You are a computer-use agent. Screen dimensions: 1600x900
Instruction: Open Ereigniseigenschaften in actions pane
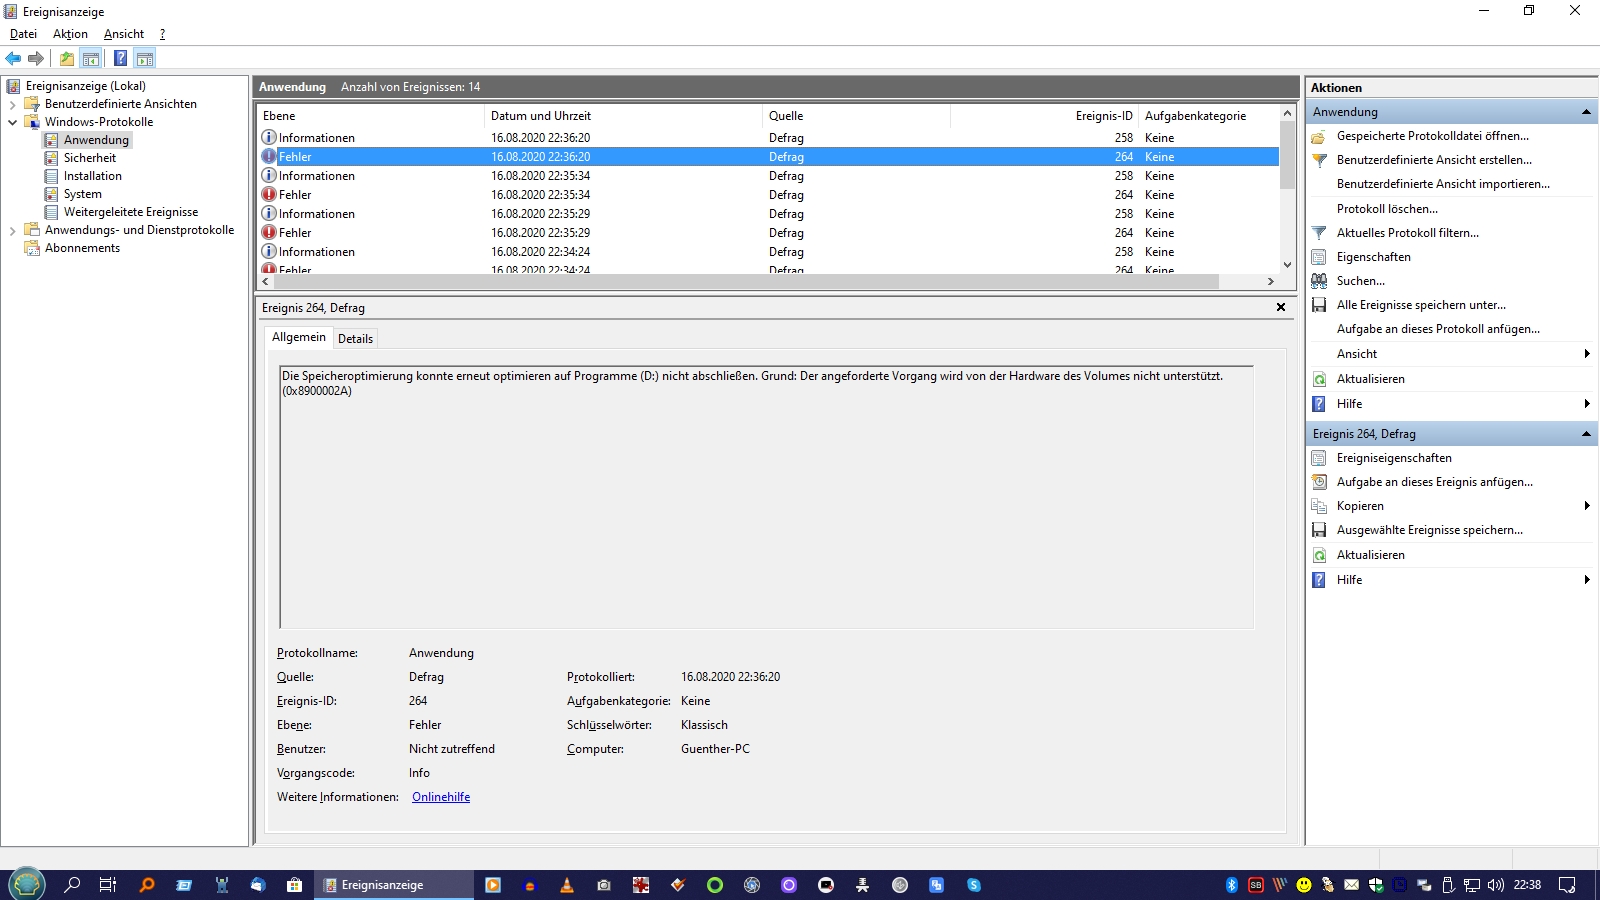[1393, 458]
